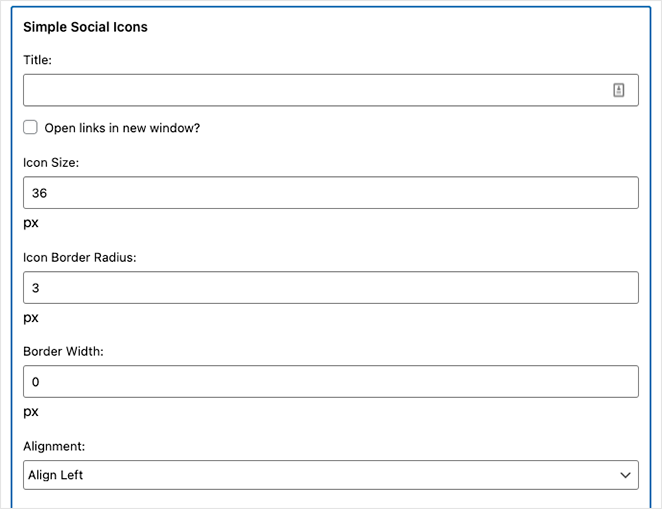Click the 'Border Width:' label
Image resolution: width=662 pixels, height=509 pixels.
pyautogui.click(x=63, y=351)
